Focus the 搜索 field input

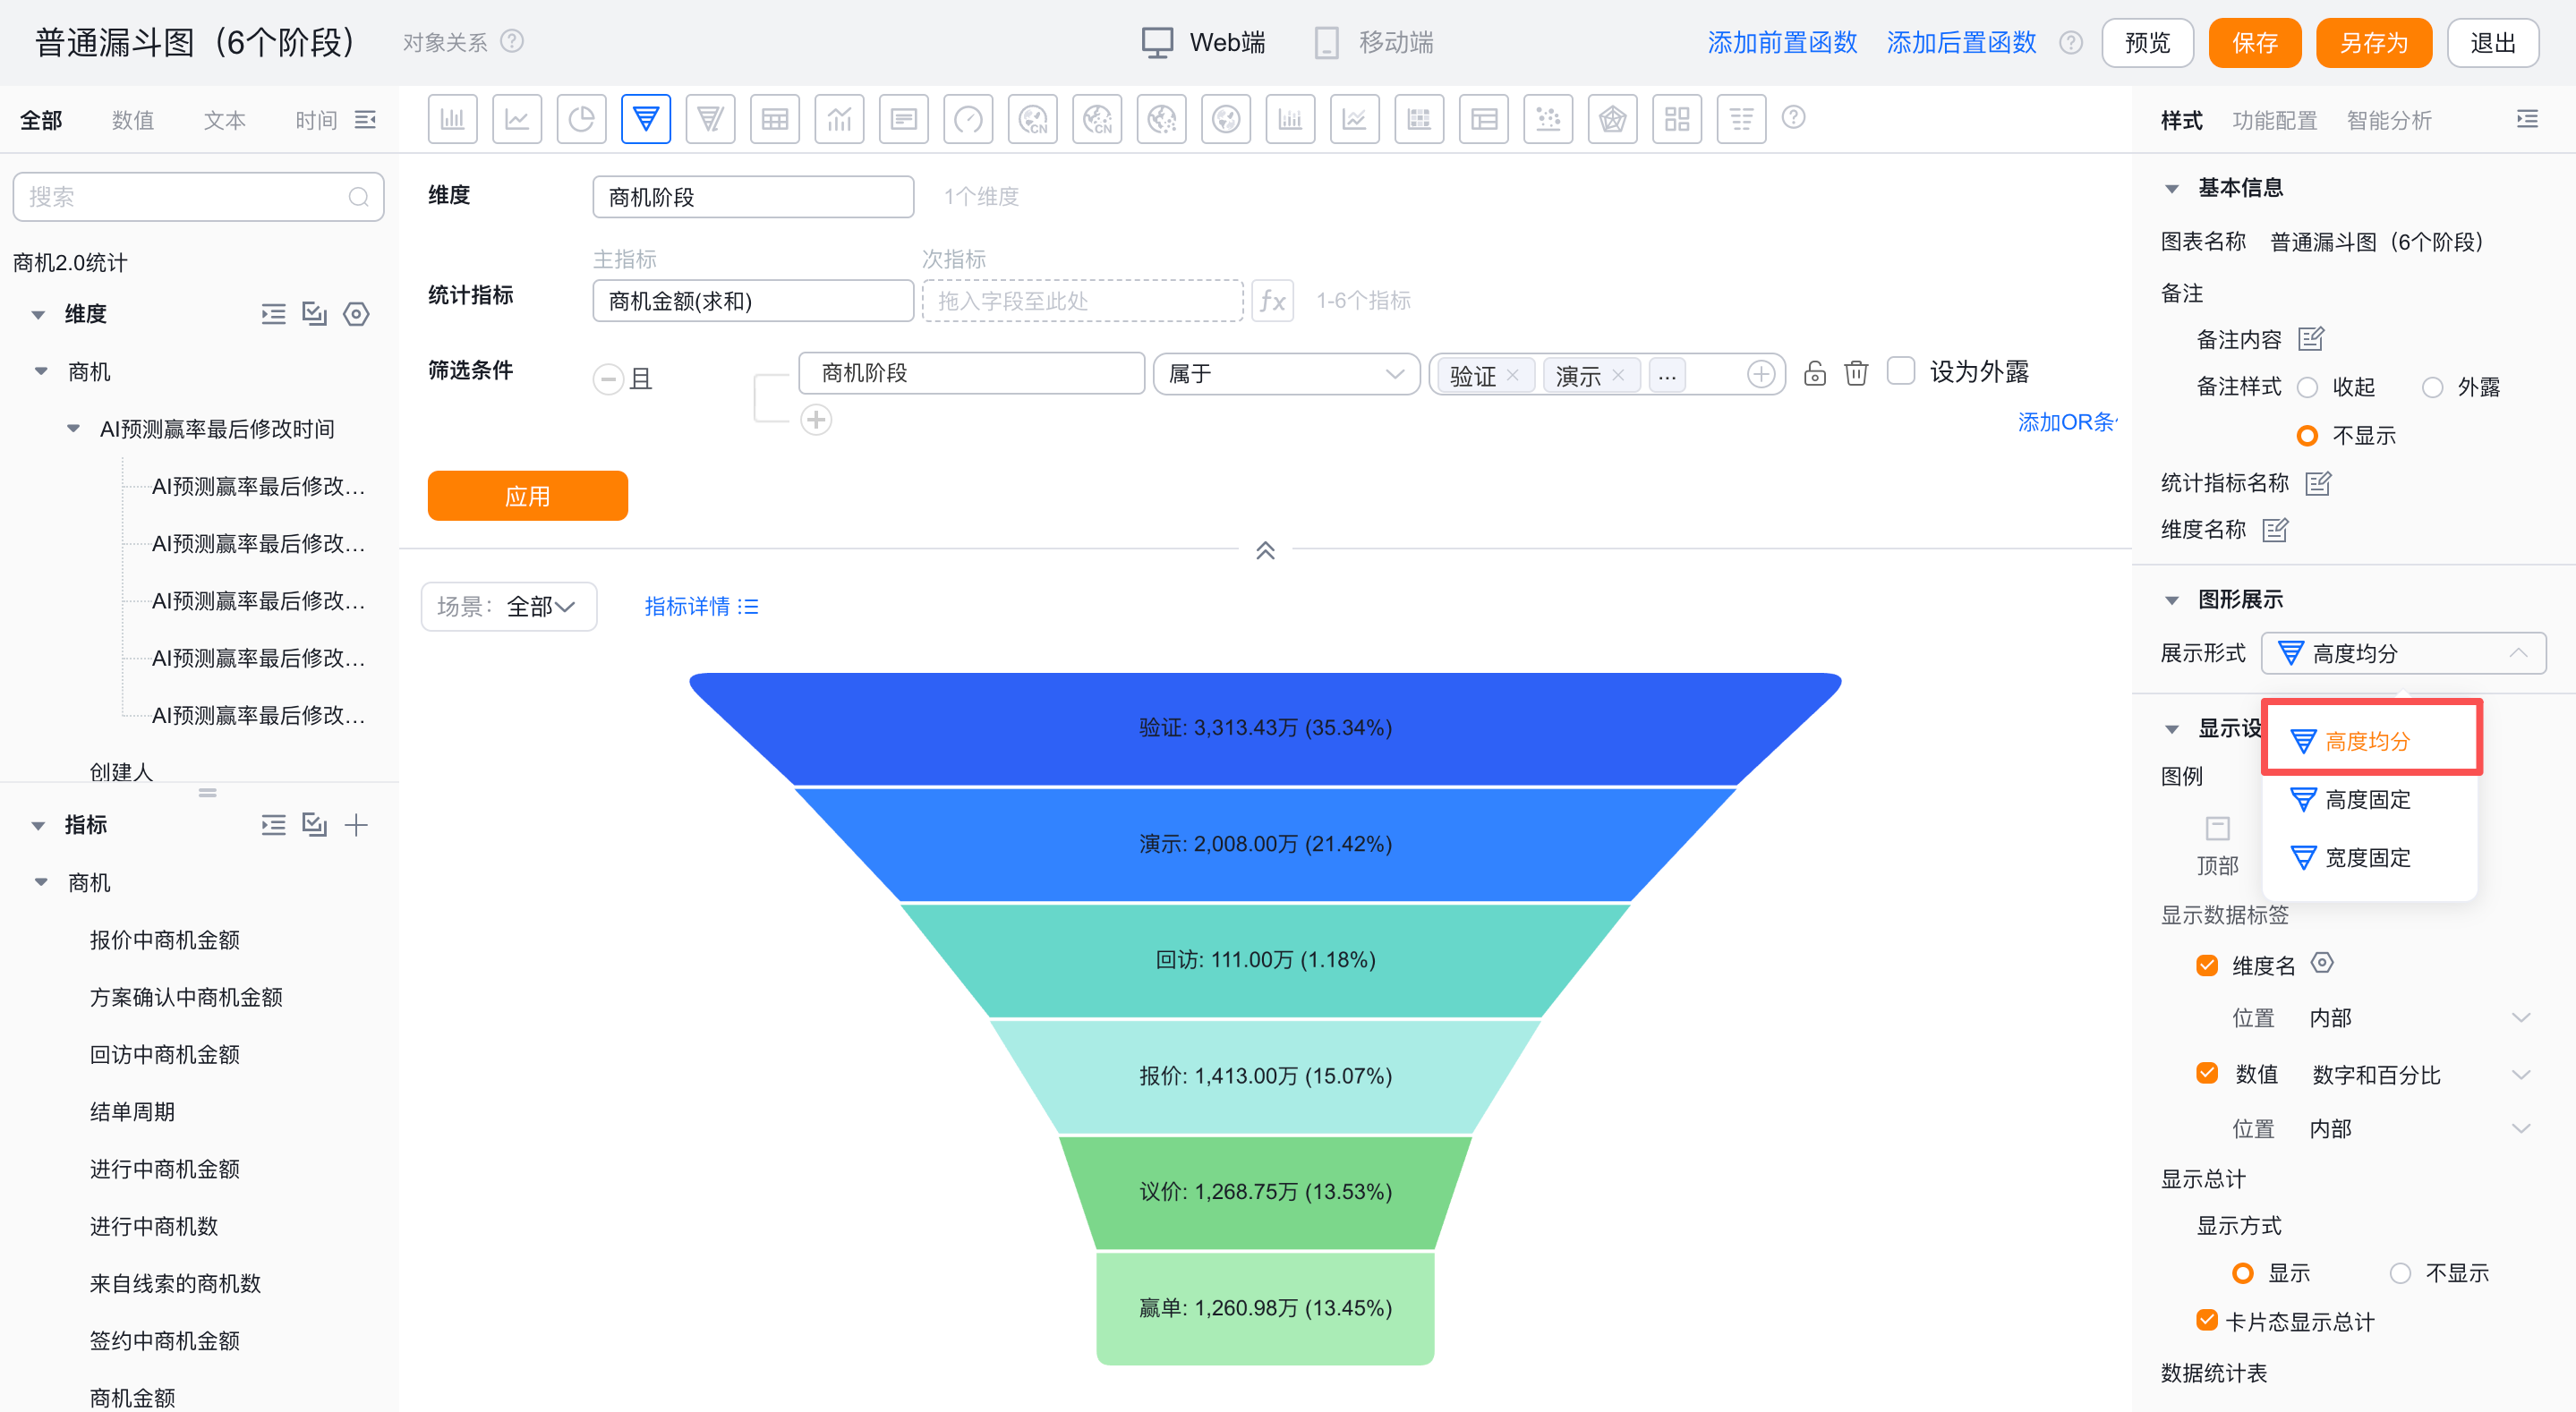198,197
